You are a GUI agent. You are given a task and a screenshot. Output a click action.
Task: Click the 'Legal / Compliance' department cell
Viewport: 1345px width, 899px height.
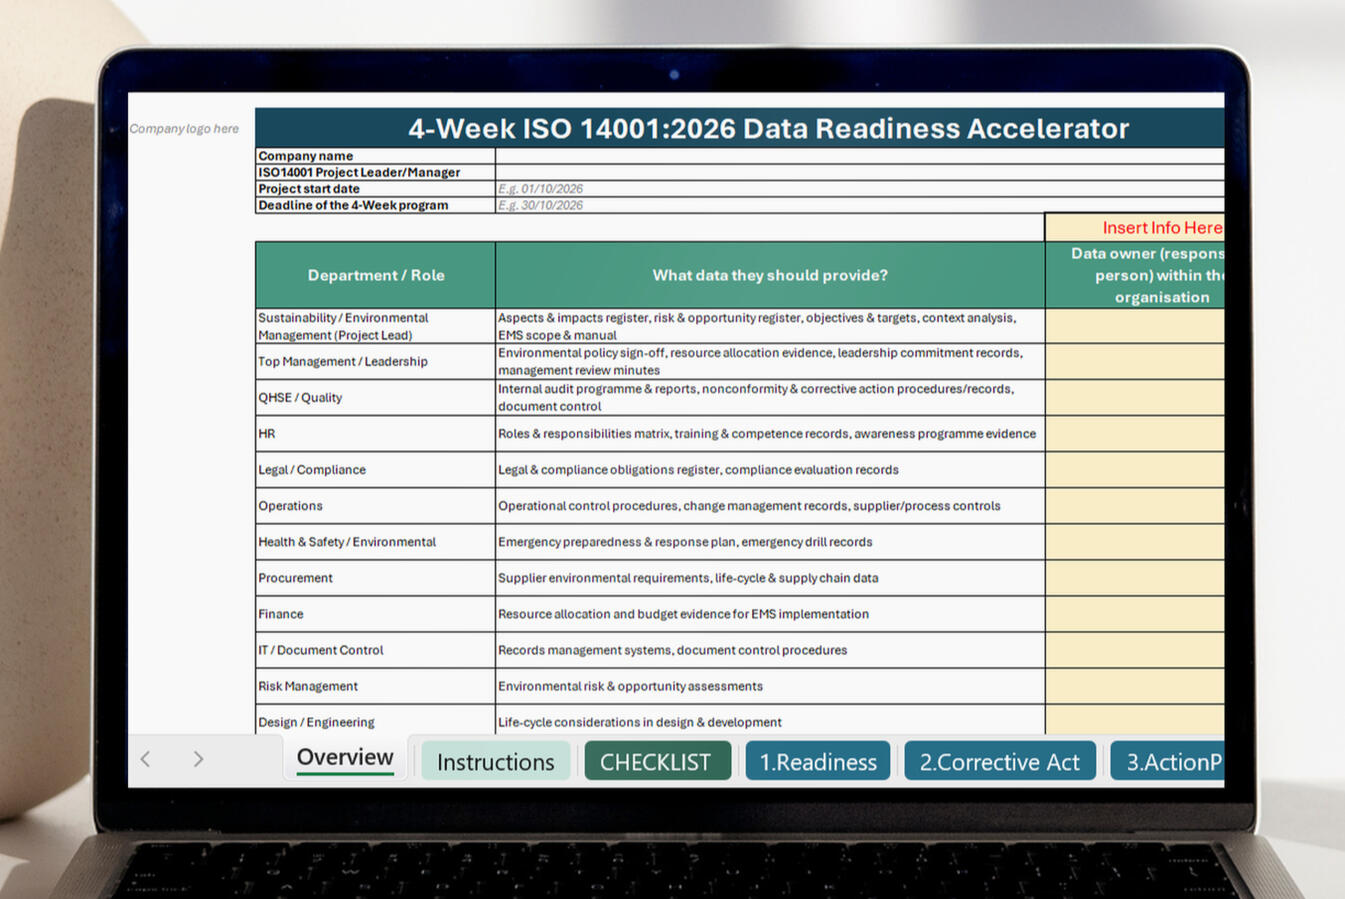(x=376, y=470)
